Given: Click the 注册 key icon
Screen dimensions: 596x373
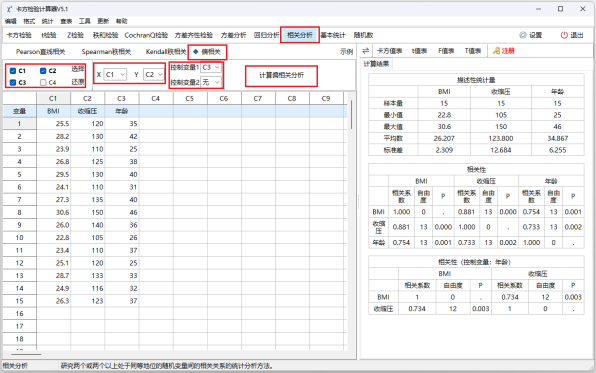Looking at the screenshot, I should point(496,51).
